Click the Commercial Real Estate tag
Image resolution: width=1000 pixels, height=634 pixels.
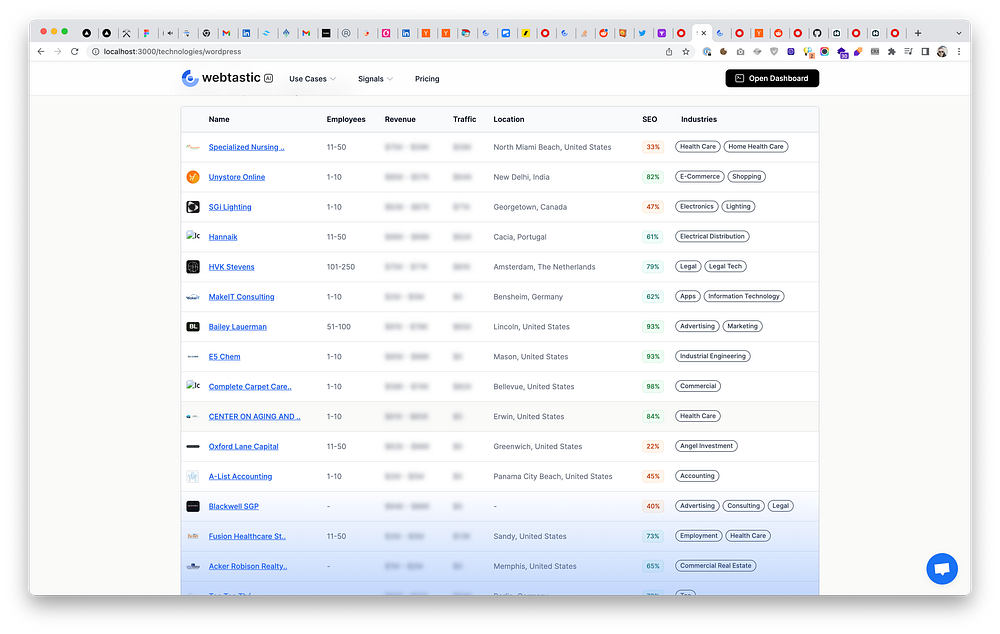(x=716, y=566)
